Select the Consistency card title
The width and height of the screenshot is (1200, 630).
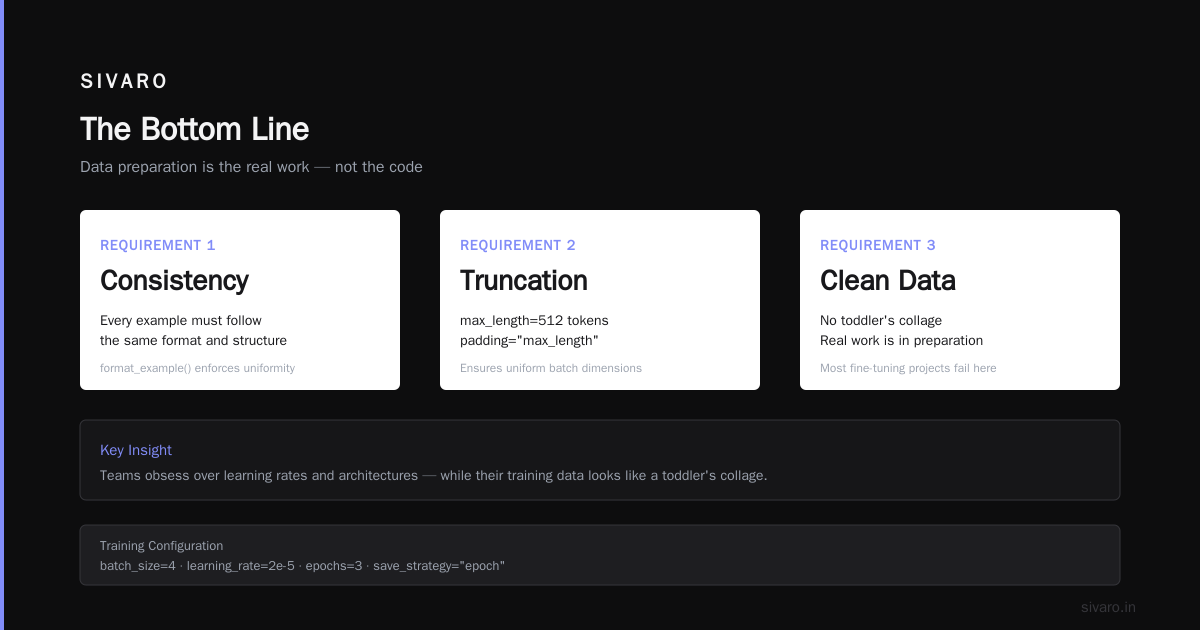coord(174,281)
